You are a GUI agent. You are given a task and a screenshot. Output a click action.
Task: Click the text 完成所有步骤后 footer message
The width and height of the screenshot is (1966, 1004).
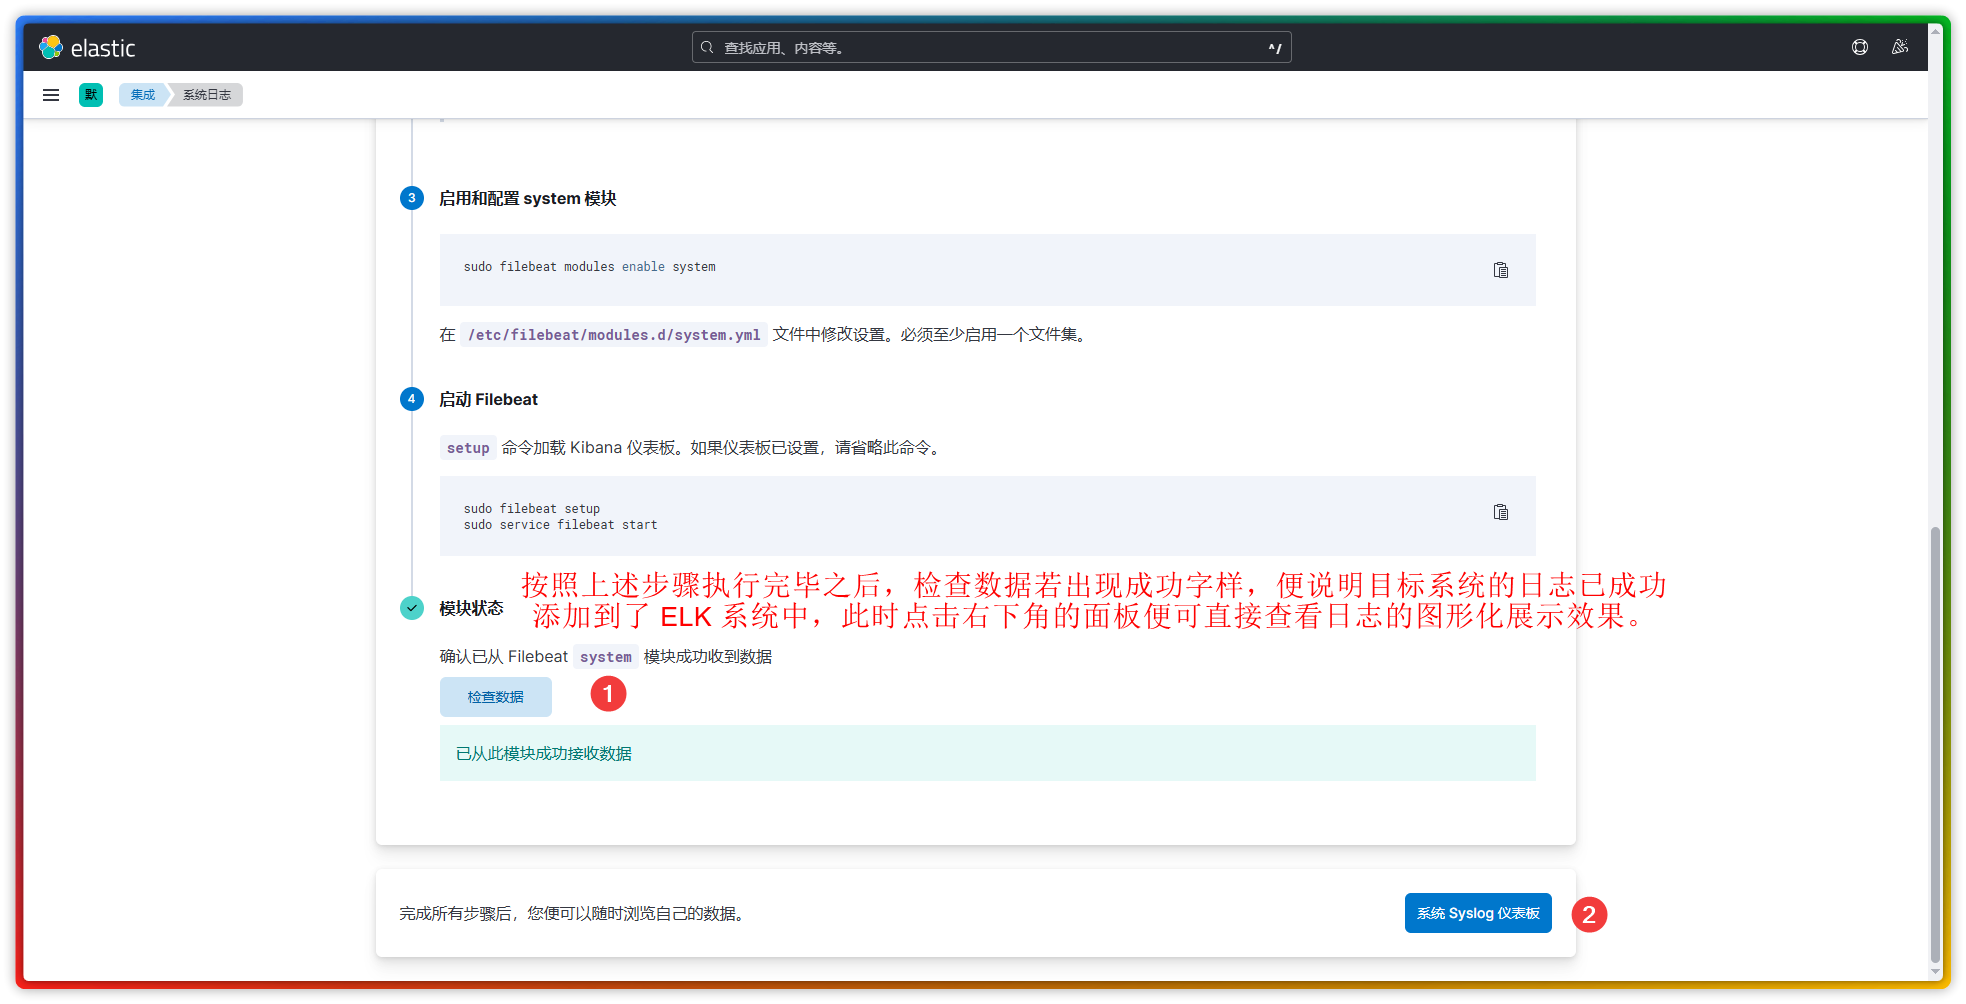click(x=572, y=913)
